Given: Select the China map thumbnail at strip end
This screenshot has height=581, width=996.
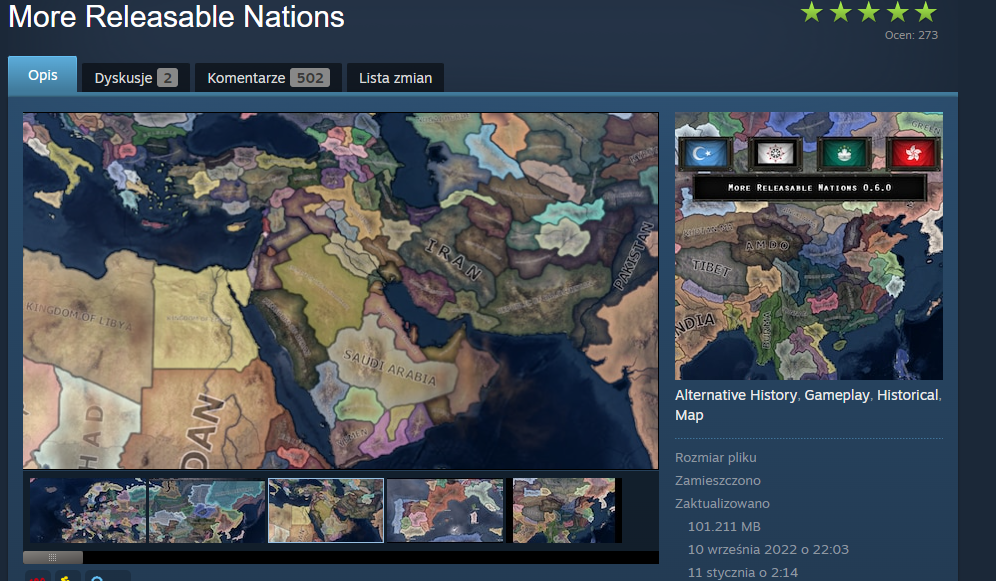Looking at the screenshot, I should click(564, 511).
